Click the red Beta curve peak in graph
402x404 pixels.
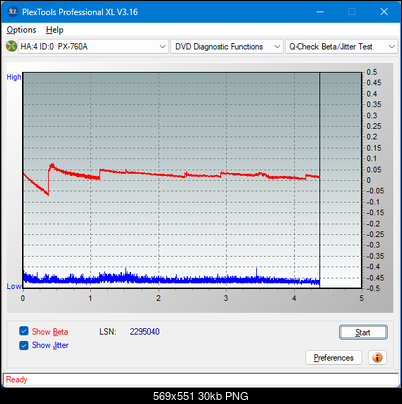pyautogui.click(x=52, y=165)
